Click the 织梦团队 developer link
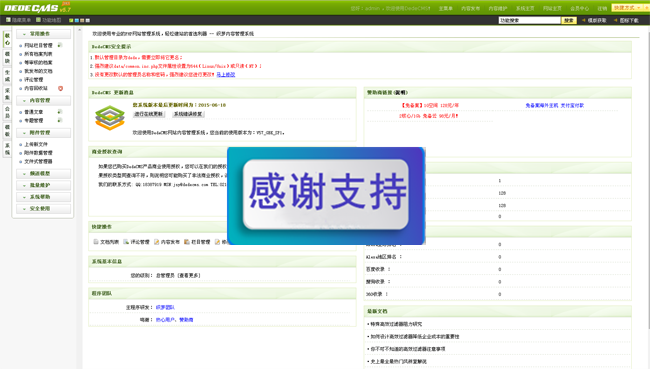 coord(165,307)
